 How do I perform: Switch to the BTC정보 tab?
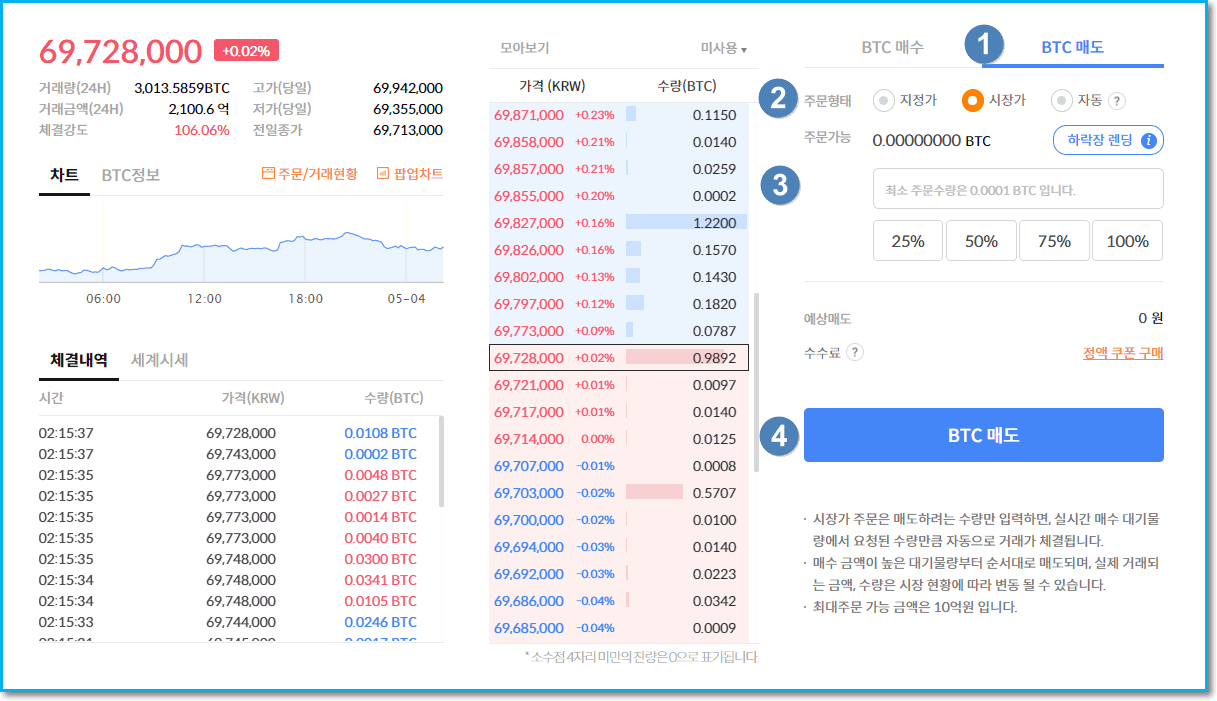[x=130, y=175]
